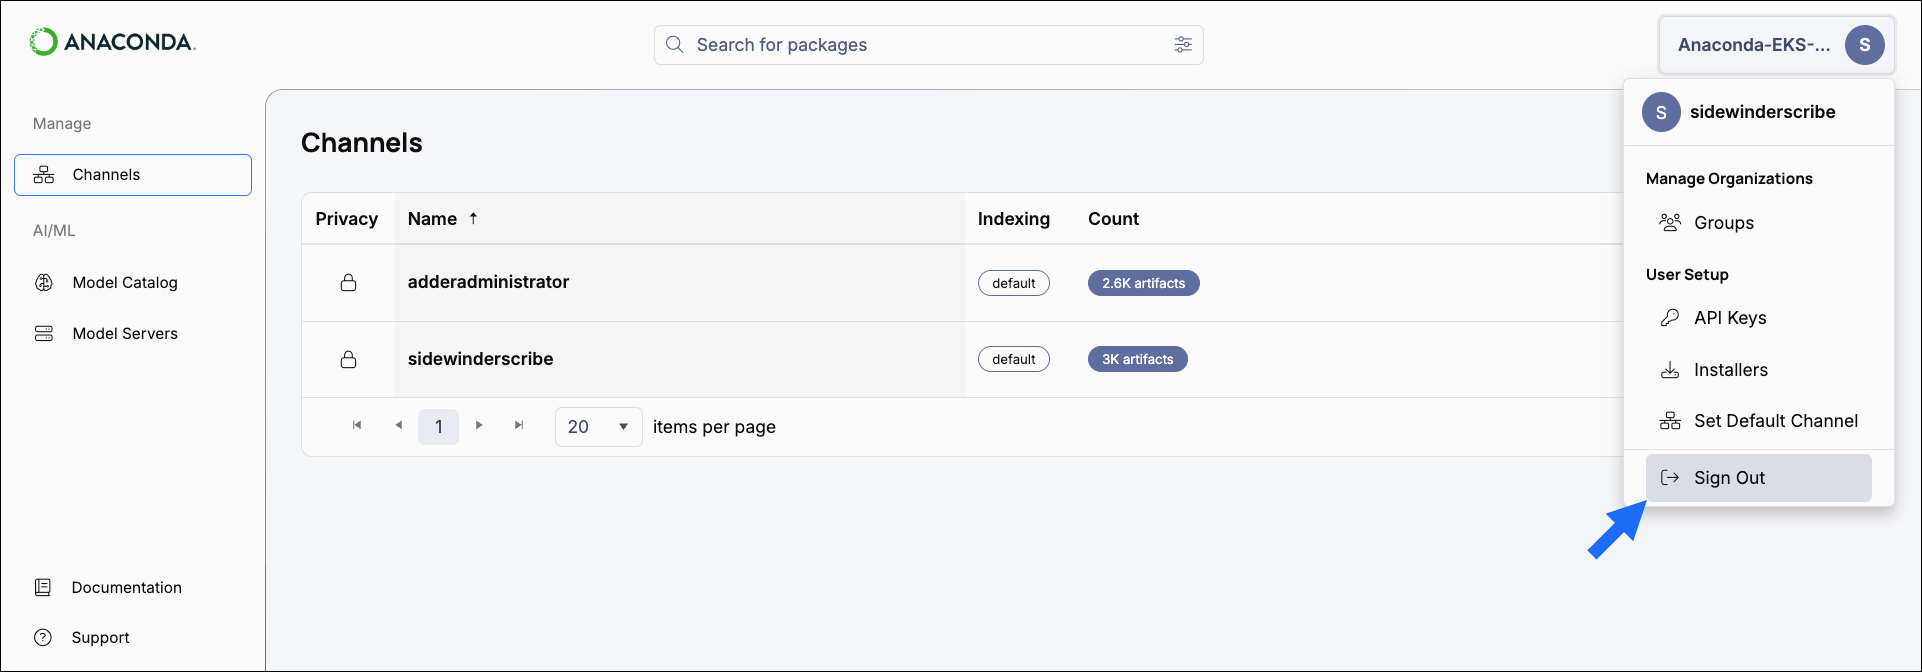Screen dimensions: 1922x672
Task: Open Anaconda-EKS account dropdown
Action: 1776,45
